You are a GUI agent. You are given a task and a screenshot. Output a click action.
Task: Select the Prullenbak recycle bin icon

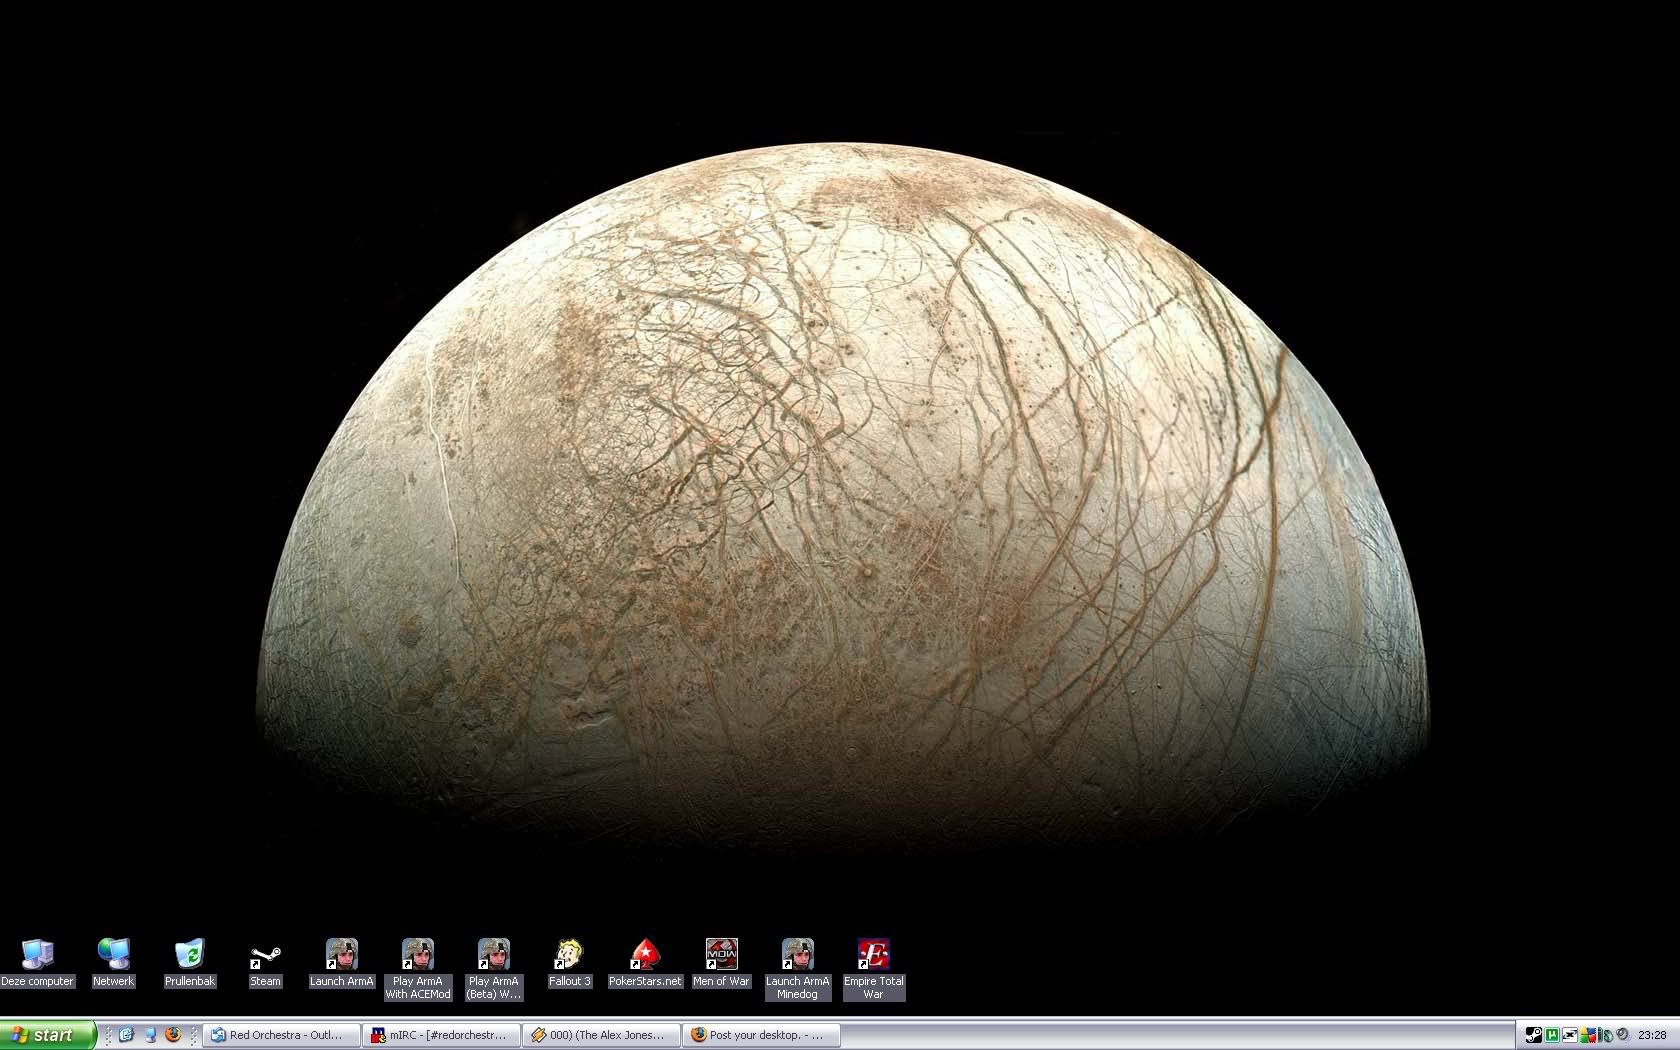(189, 955)
